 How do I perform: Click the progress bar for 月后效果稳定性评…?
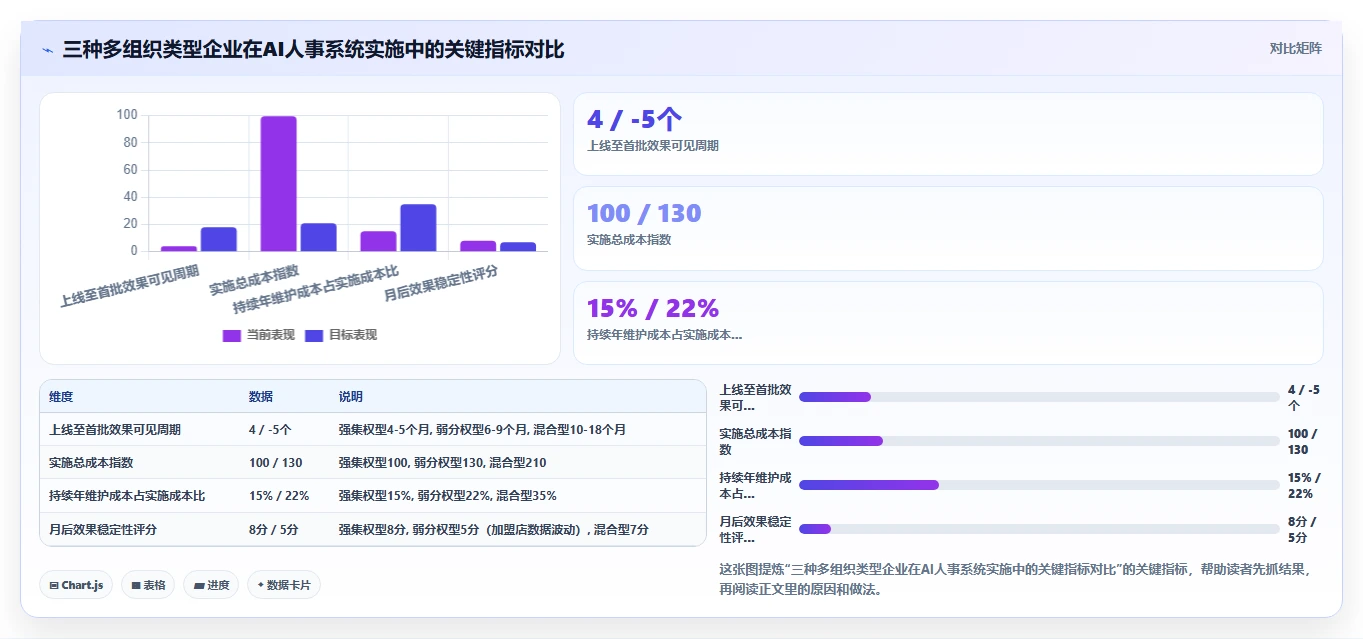[x=1039, y=529]
